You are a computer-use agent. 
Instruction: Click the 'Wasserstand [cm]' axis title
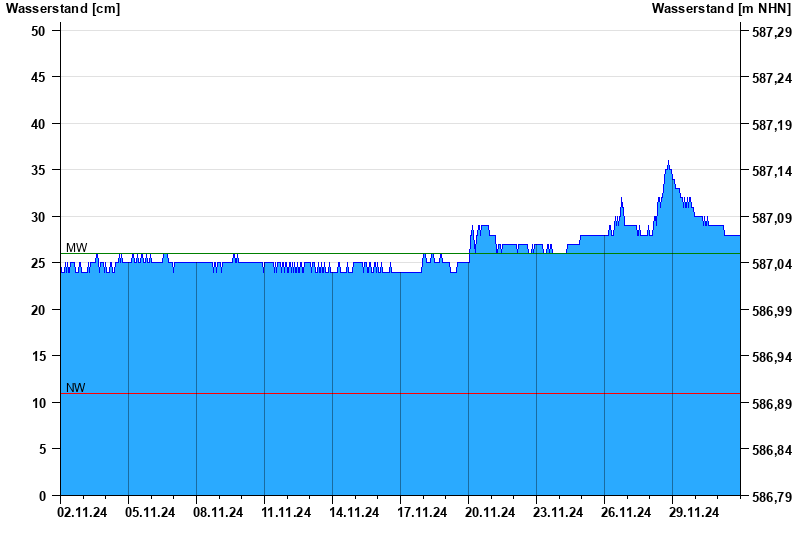63,8
